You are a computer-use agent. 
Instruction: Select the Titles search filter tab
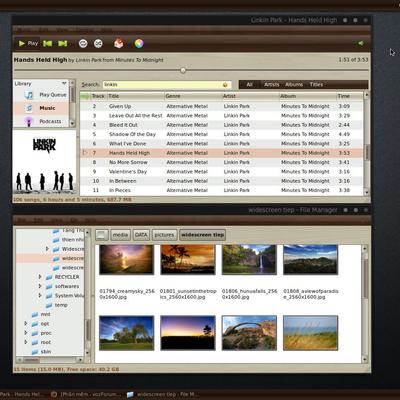click(316, 84)
